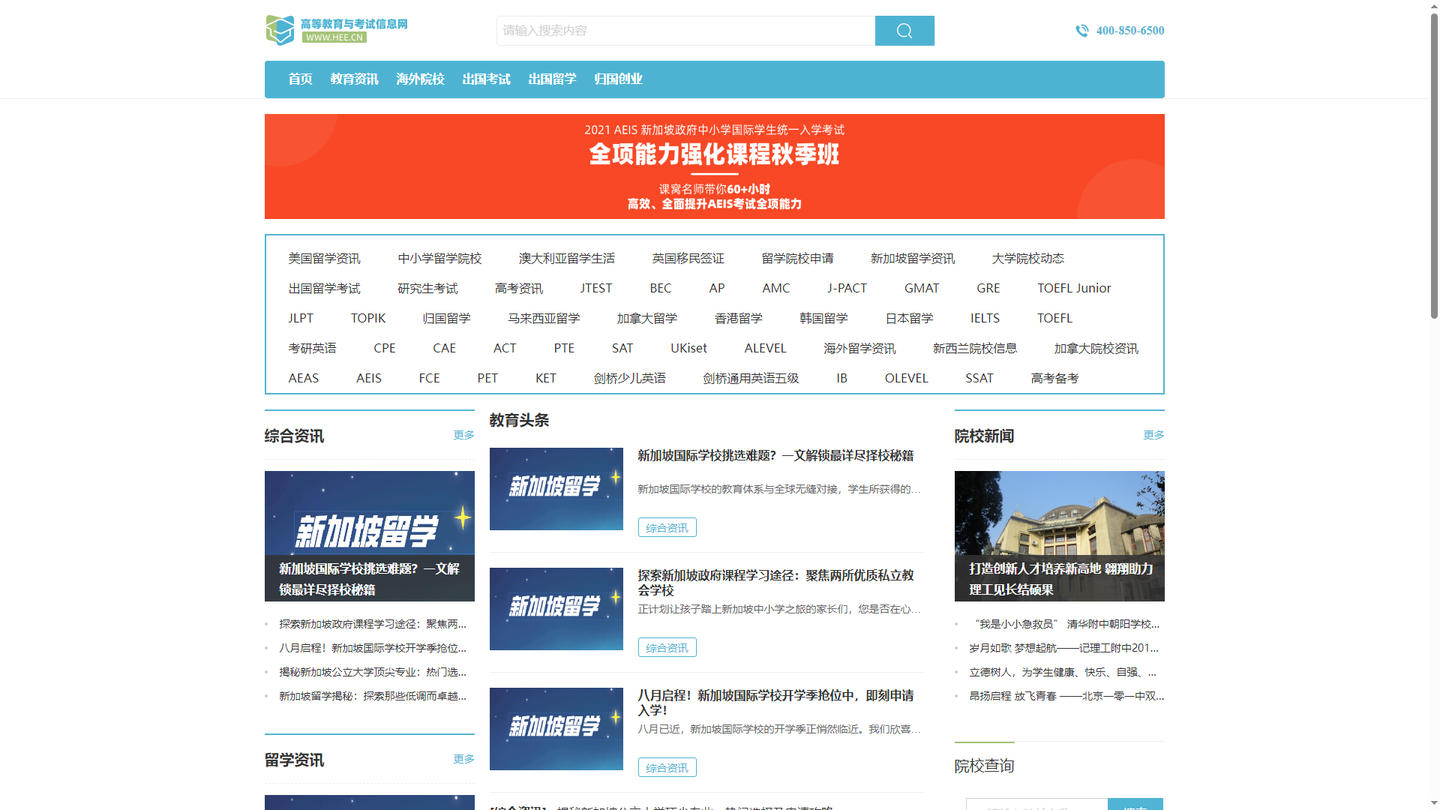Open the 出国考试 nav item
Viewport: 1440px width, 810px height.
tap(486, 79)
